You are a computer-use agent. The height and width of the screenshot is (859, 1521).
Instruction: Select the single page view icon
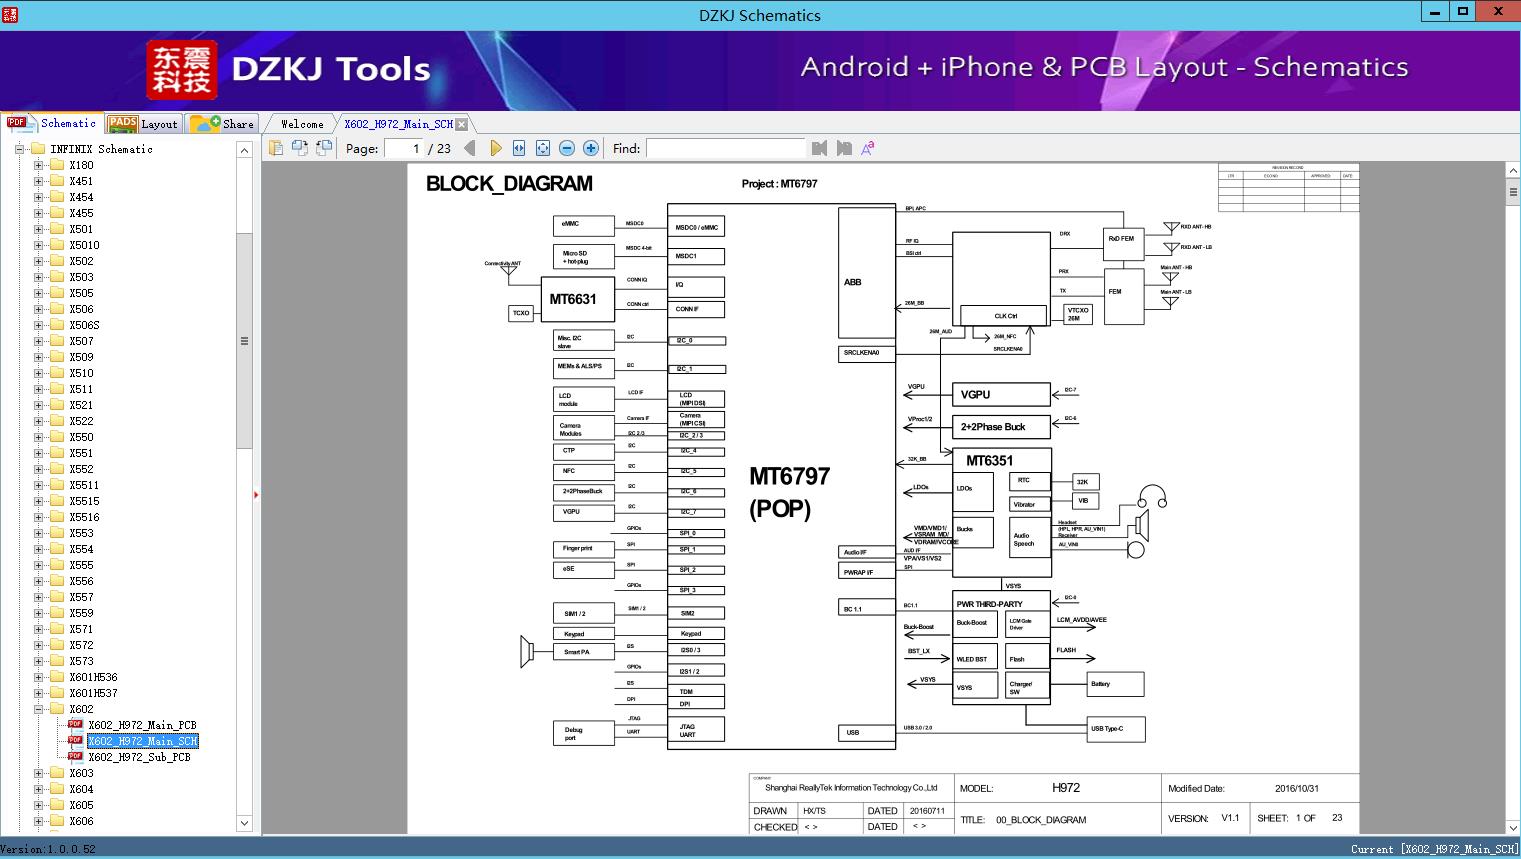tap(275, 147)
